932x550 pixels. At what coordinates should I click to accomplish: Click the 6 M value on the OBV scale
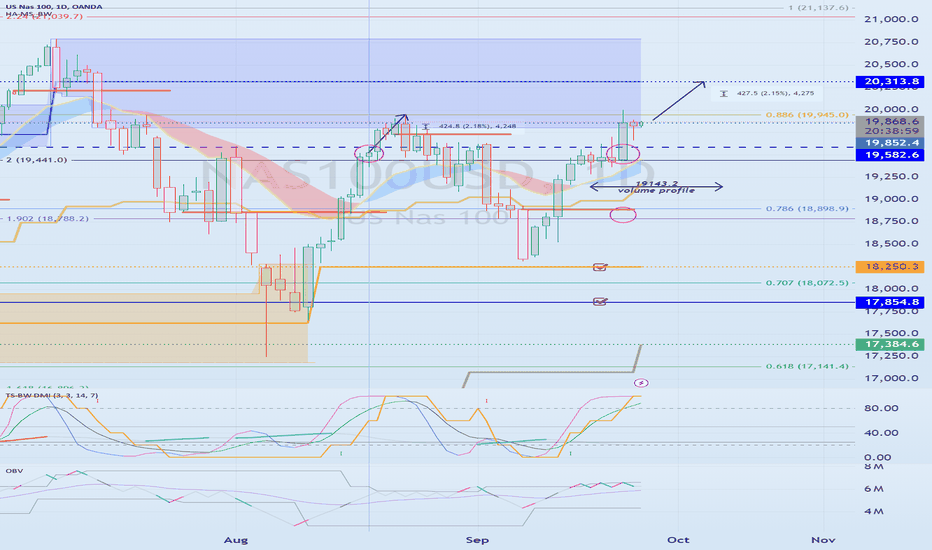873,489
